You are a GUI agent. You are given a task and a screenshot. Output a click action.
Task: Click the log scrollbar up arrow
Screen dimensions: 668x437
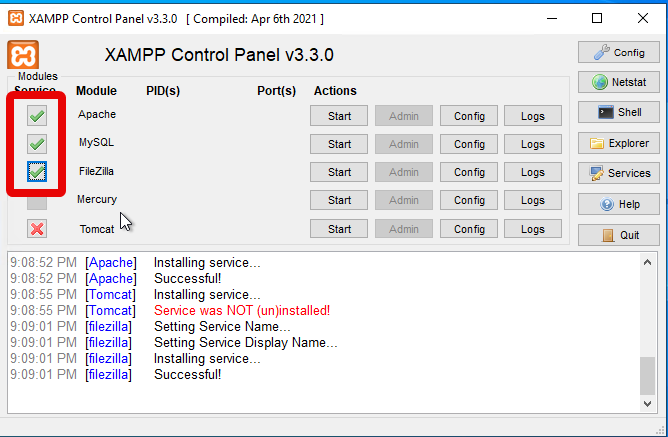[x=648, y=262]
